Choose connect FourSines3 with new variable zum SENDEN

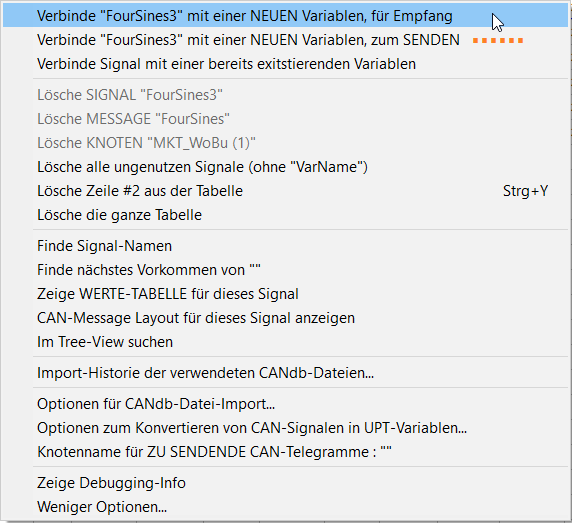pyautogui.click(x=286, y=40)
